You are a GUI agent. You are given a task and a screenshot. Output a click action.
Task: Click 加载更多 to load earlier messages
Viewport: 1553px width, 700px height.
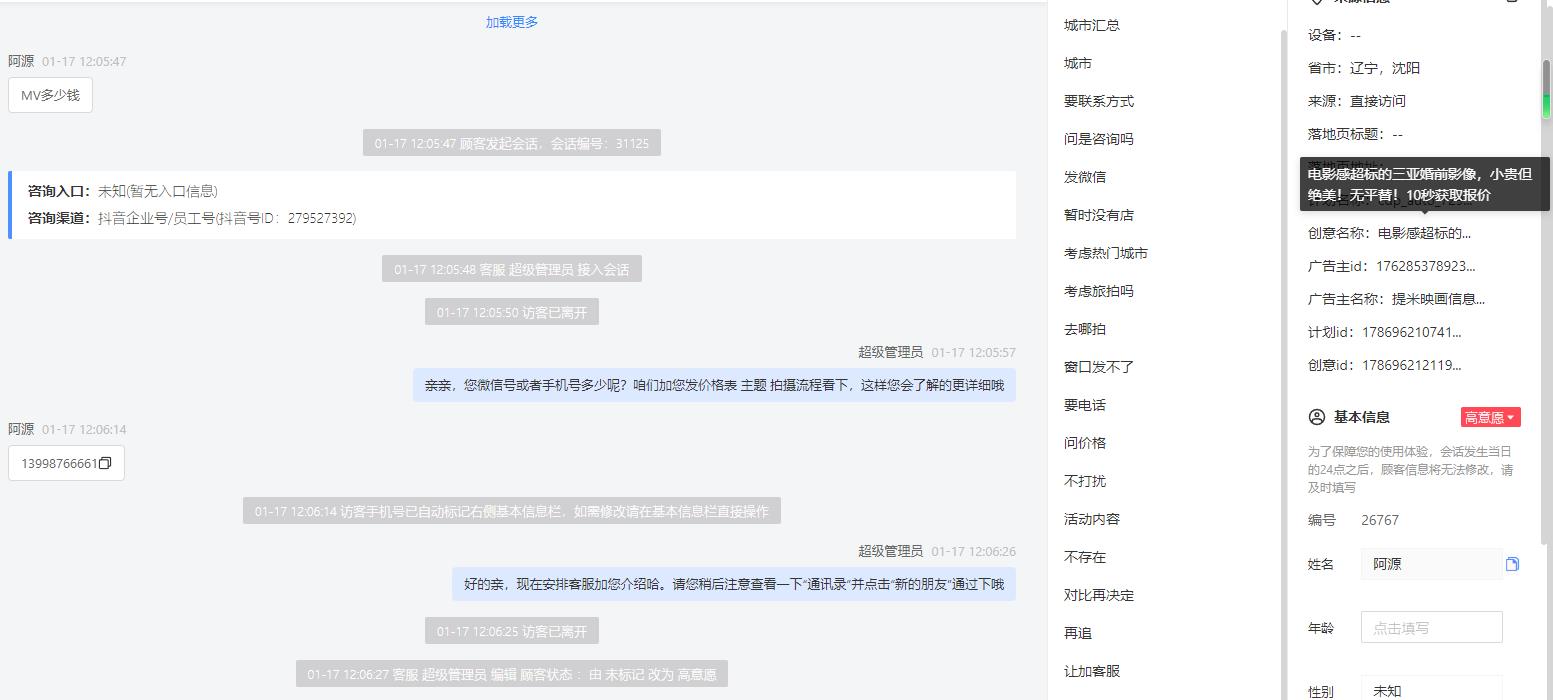(x=512, y=22)
